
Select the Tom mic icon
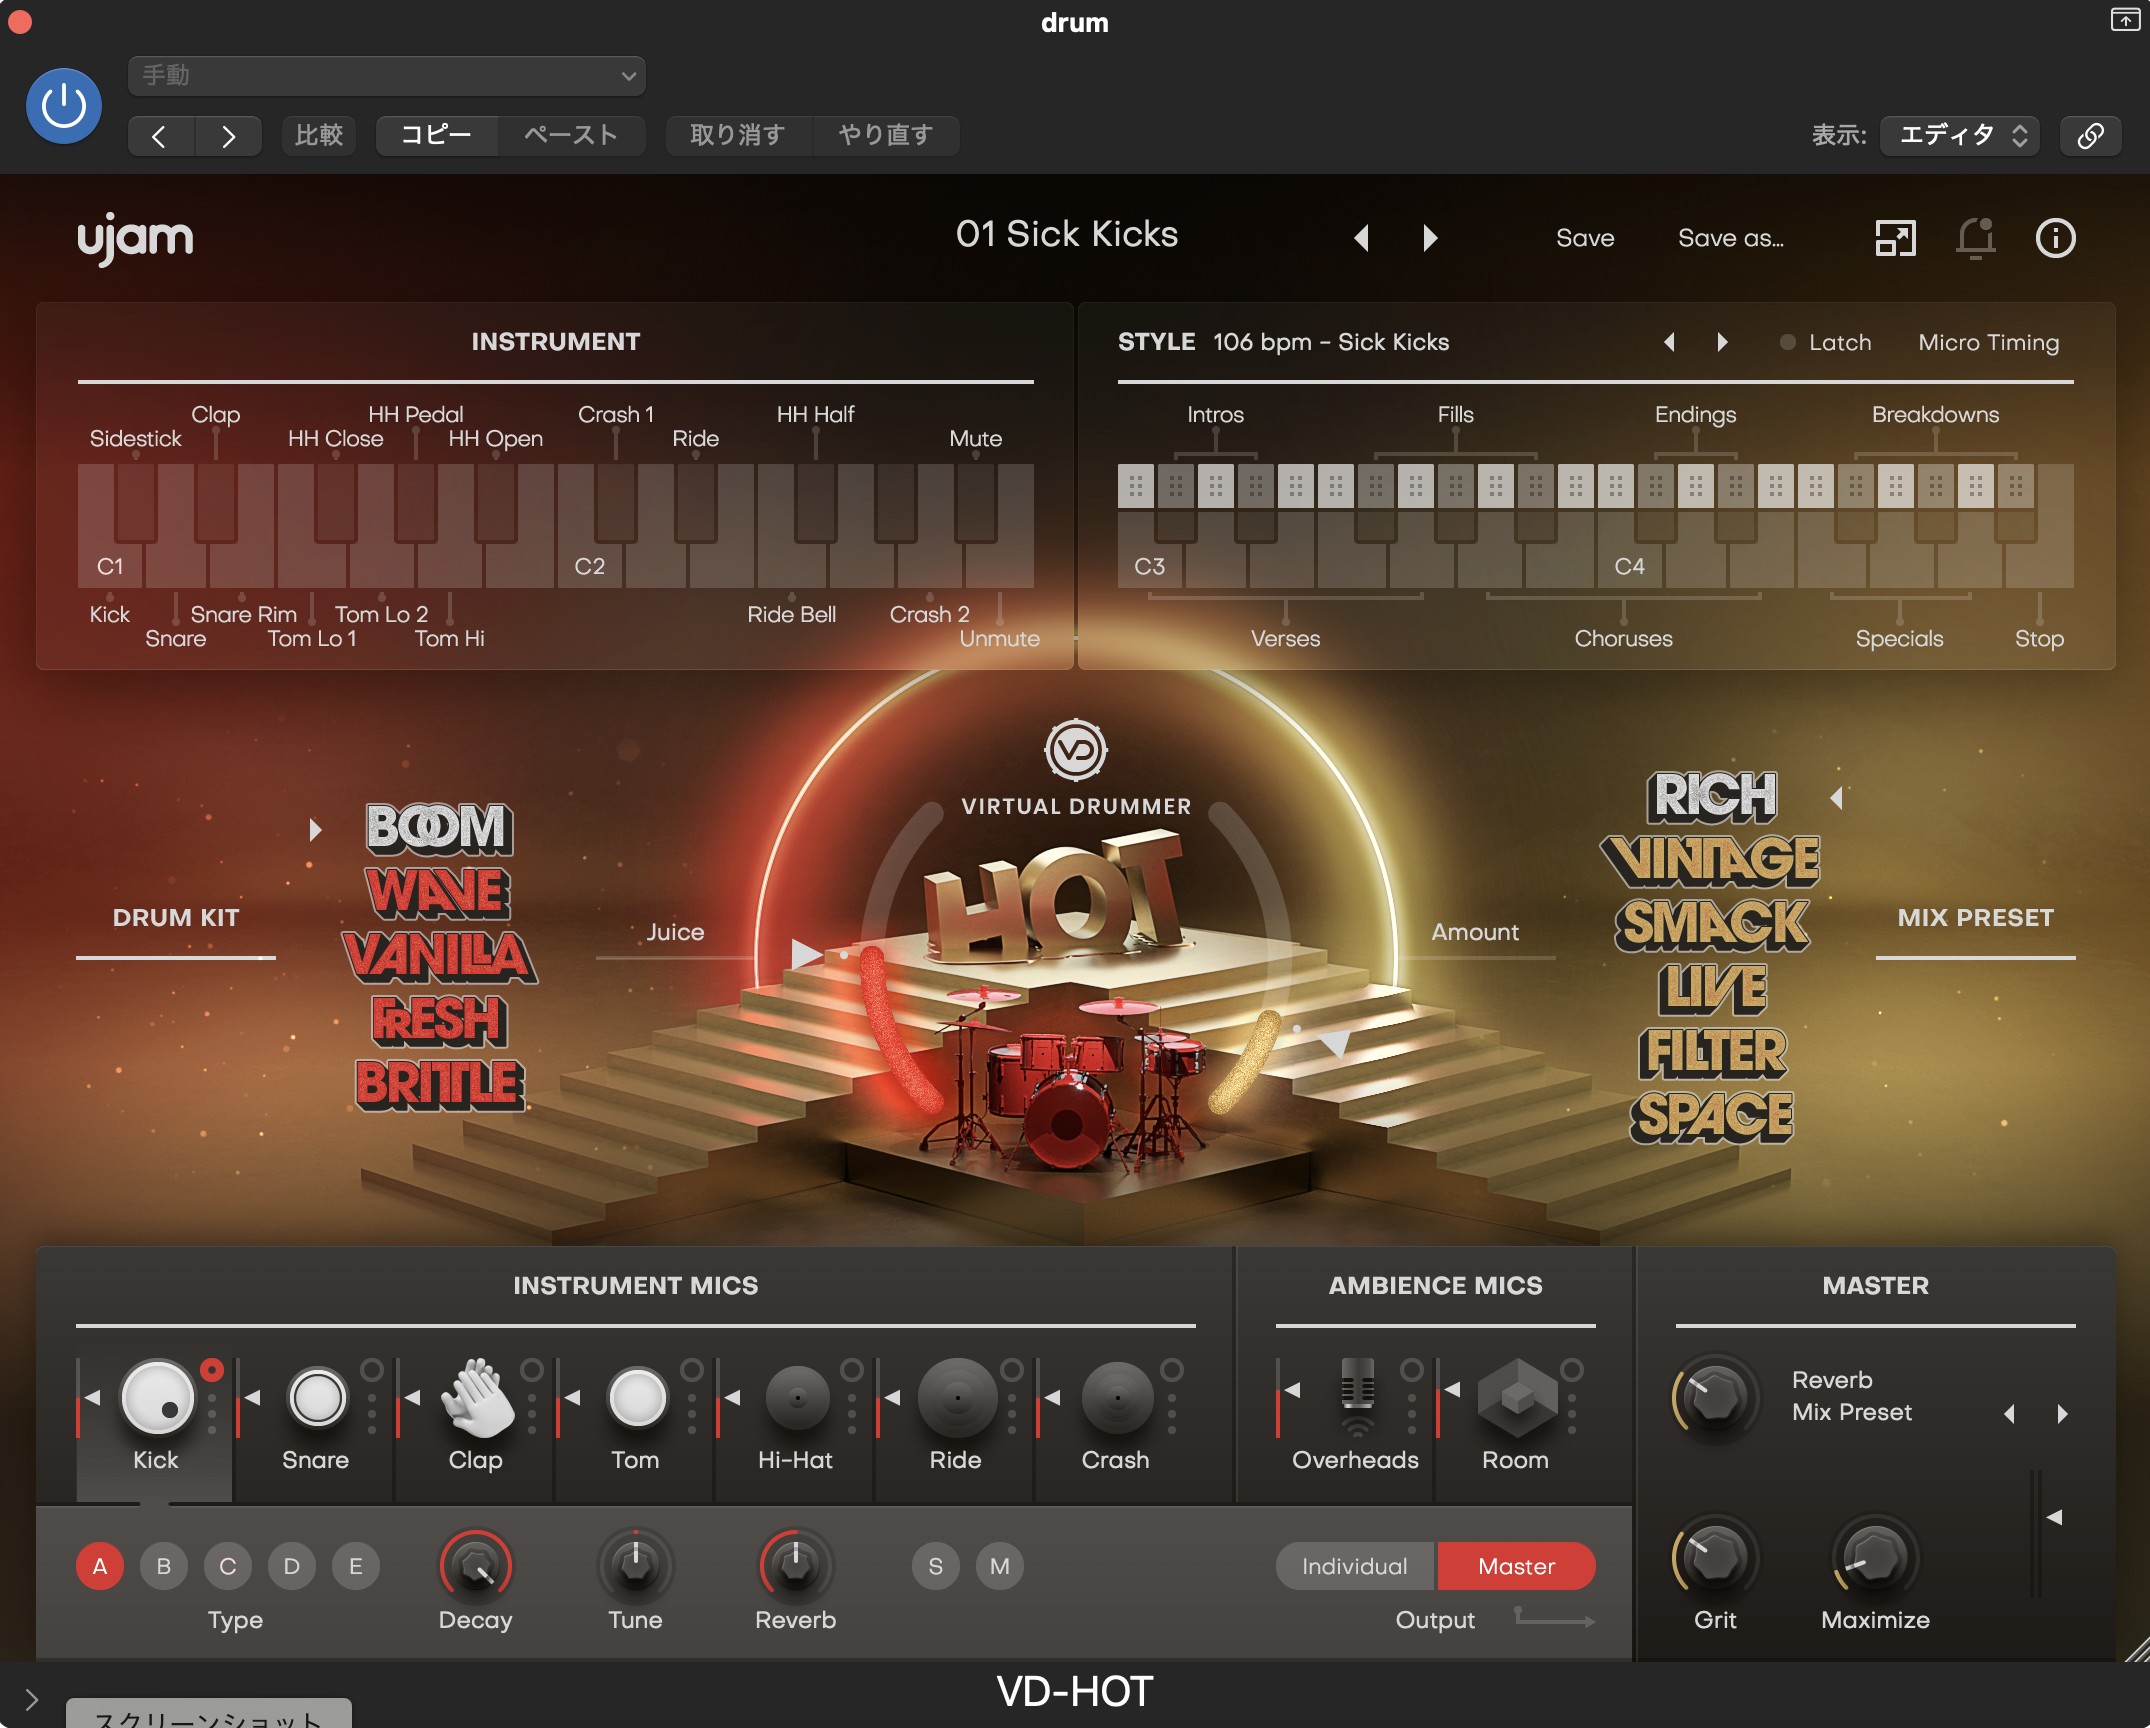tap(637, 1397)
